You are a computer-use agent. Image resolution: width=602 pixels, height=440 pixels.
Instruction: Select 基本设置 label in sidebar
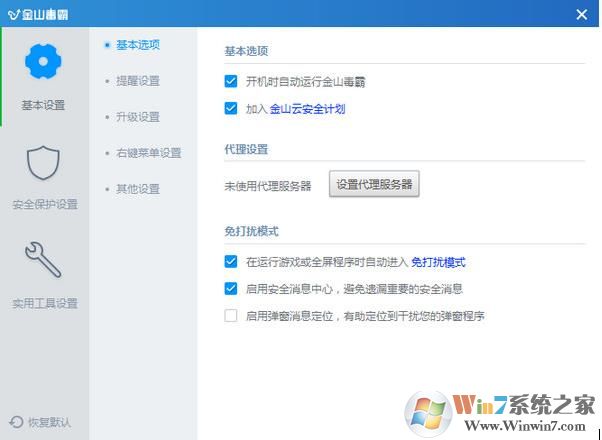[x=43, y=105]
